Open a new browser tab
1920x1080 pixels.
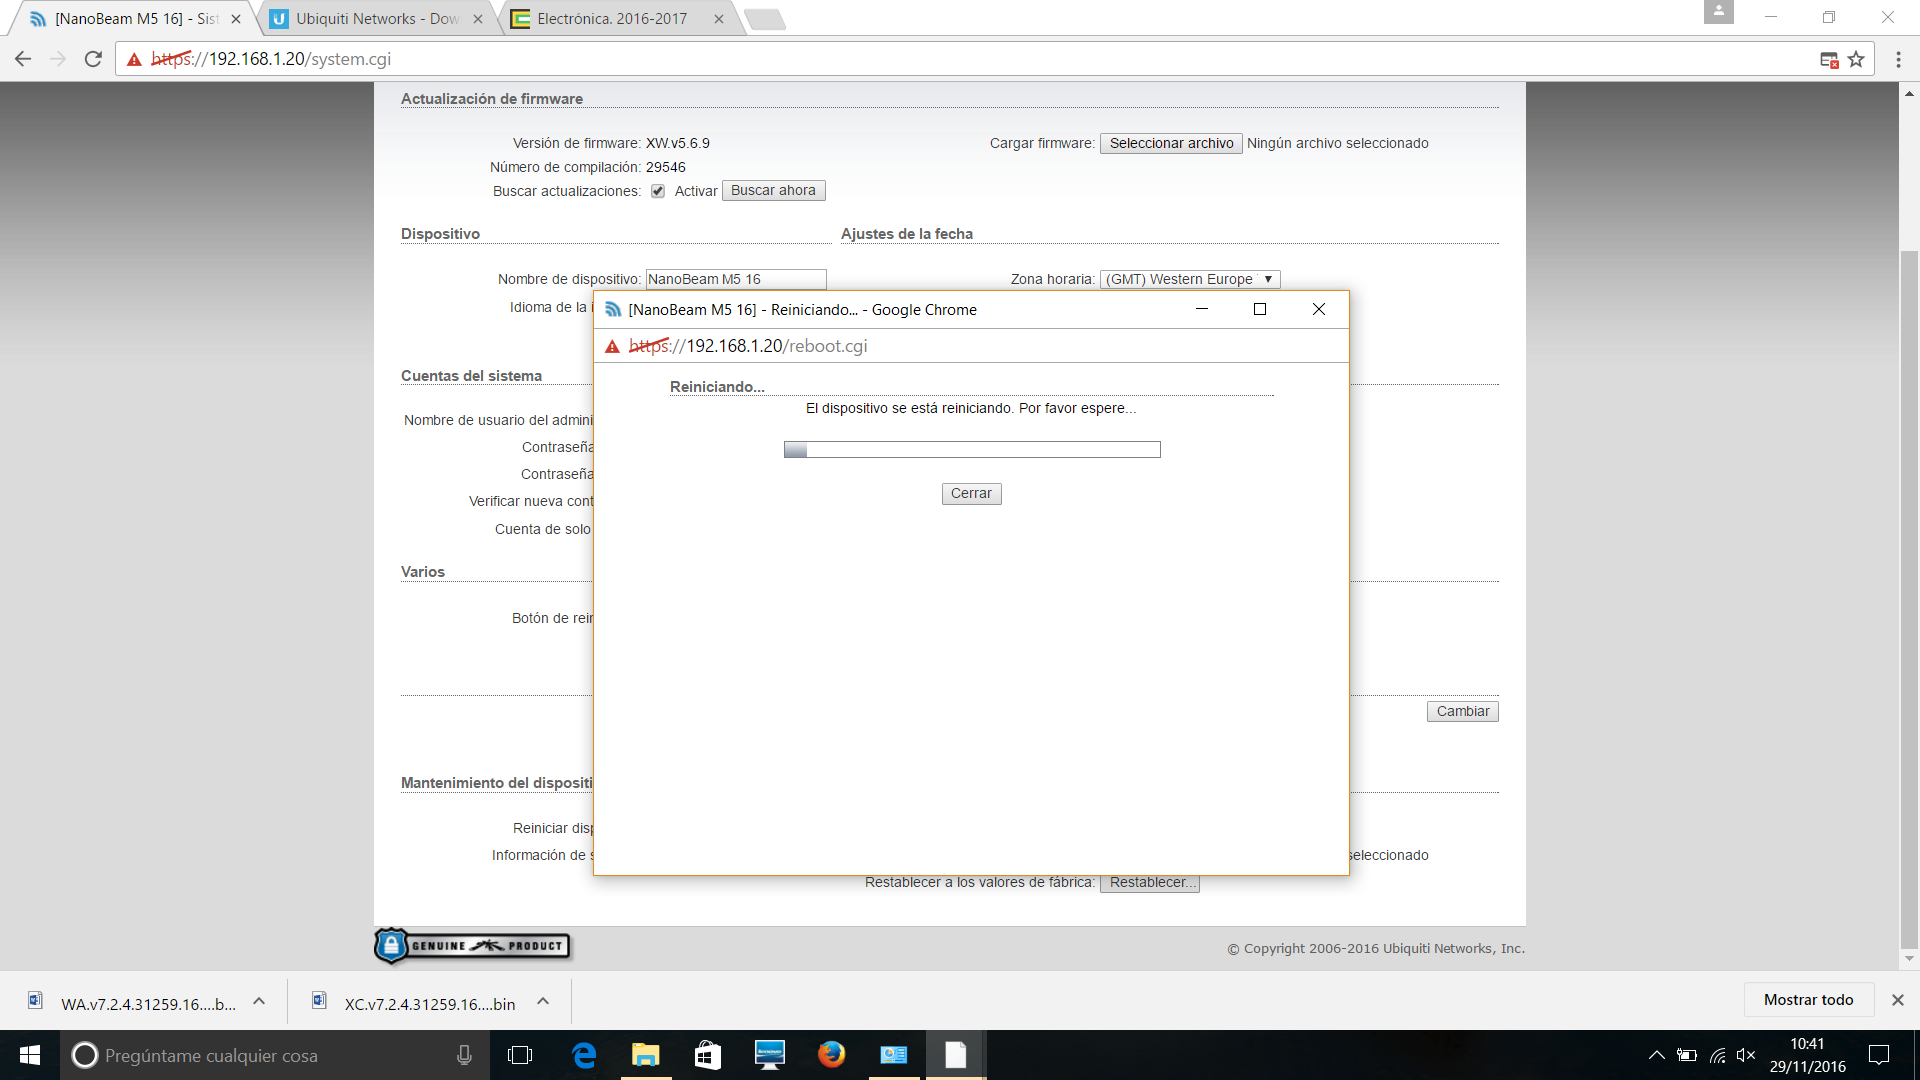[x=765, y=19]
